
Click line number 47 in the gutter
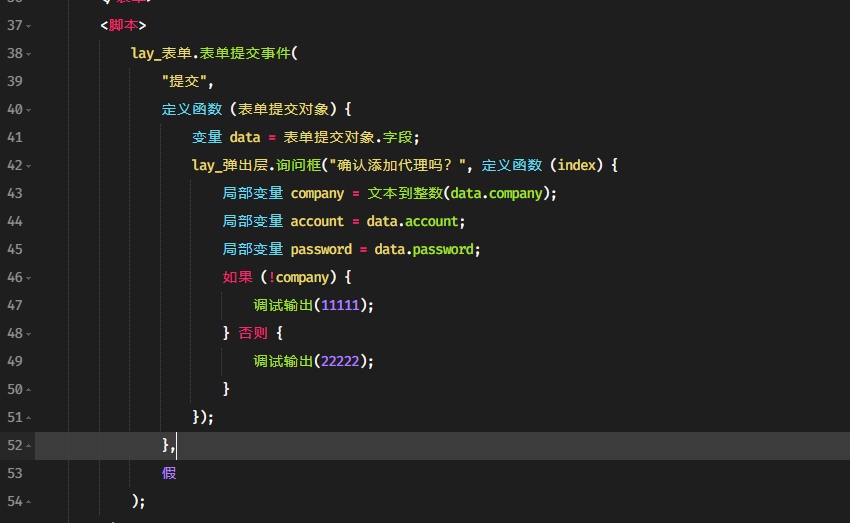[15, 305]
